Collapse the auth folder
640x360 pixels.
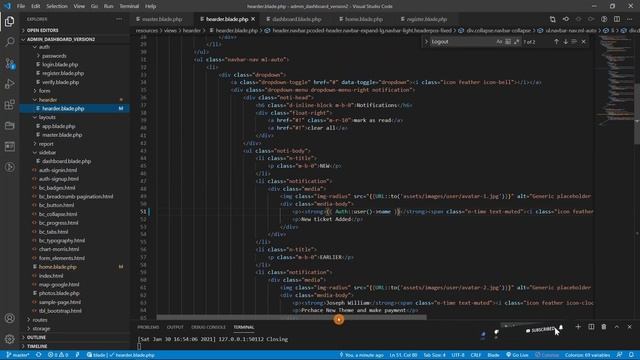[44, 47]
